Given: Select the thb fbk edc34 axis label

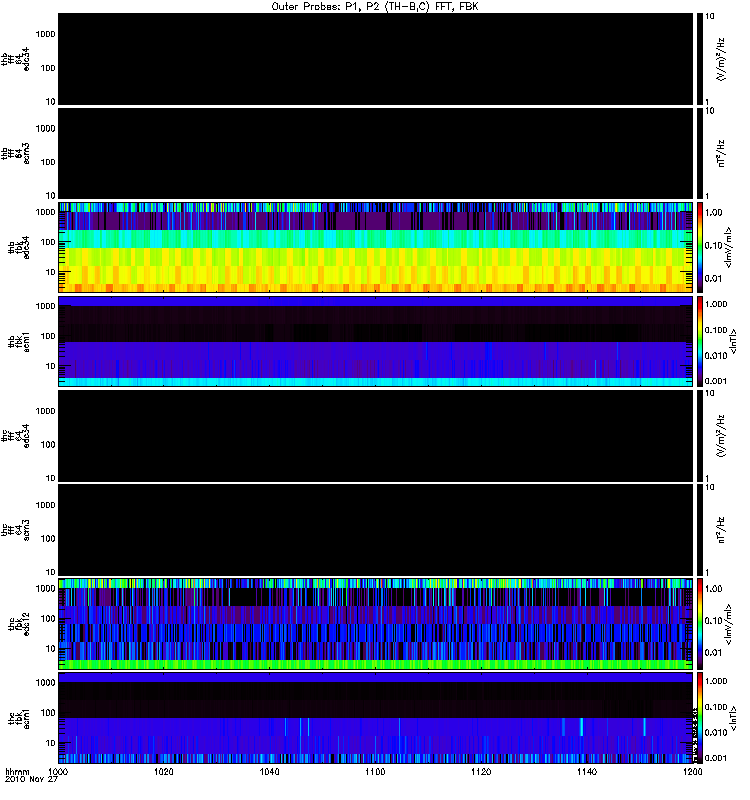Looking at the screenshot, I should coord(19,247).
